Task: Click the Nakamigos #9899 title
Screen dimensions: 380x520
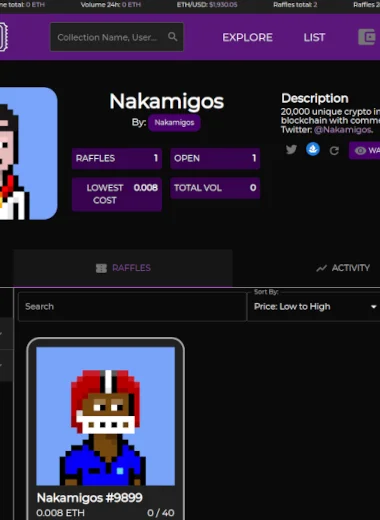Action: (x=89, y=498)
